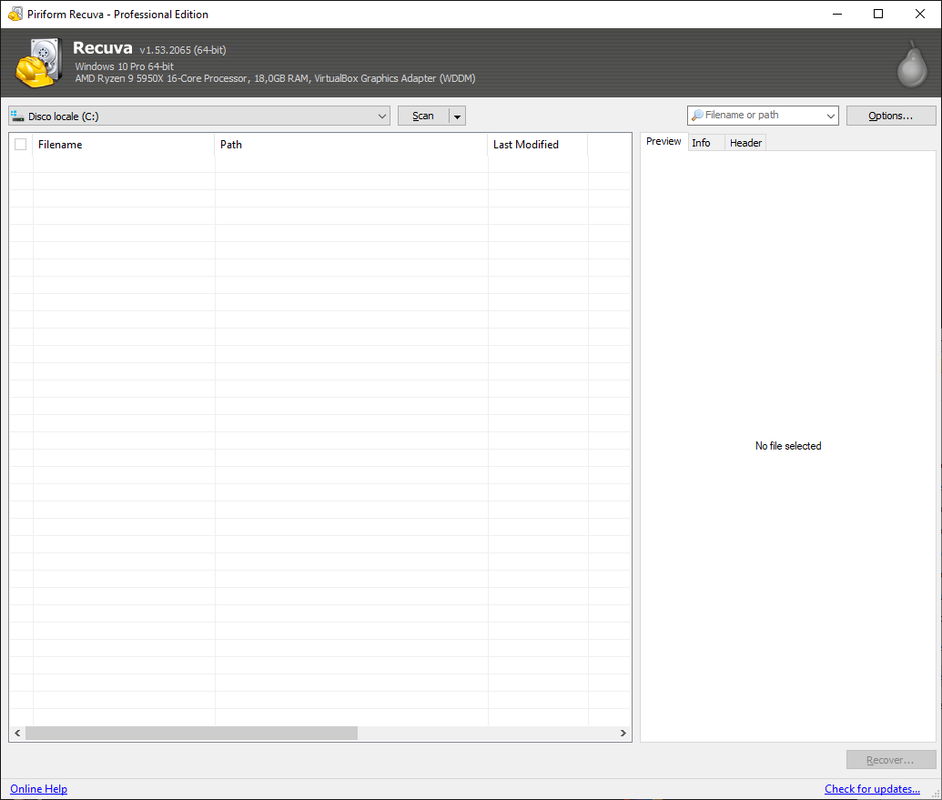
Task: Open the Scan button's dropdown arrow
Action: (457, 116)
